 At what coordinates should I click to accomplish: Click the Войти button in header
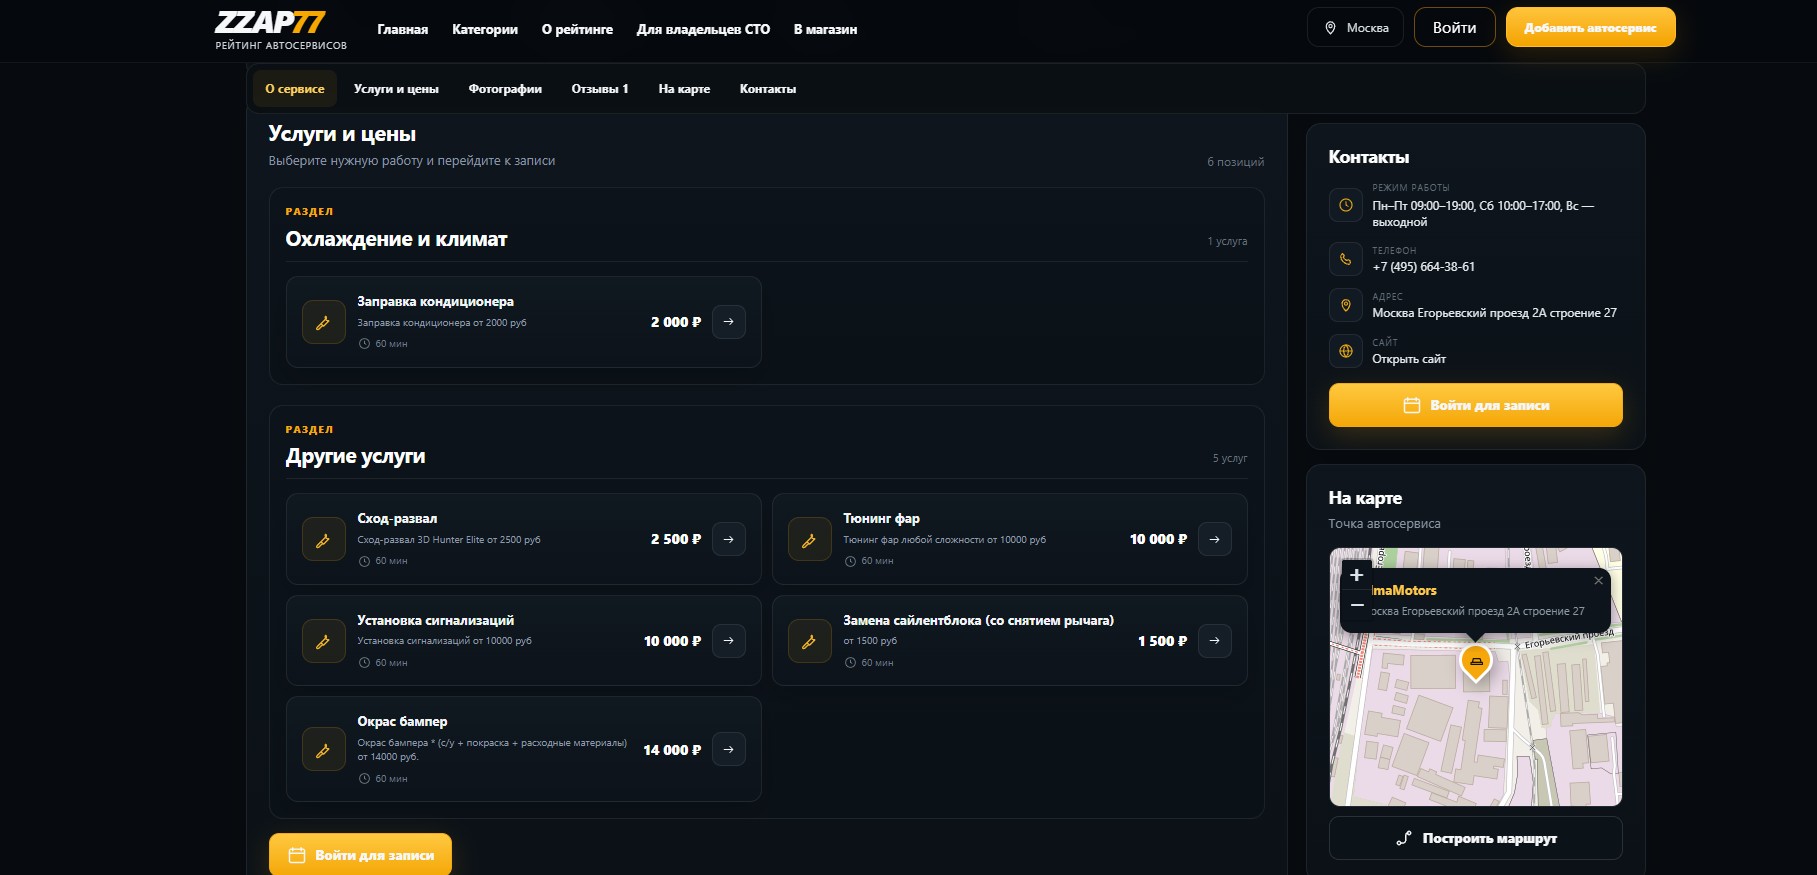[x=1455, y=28]
